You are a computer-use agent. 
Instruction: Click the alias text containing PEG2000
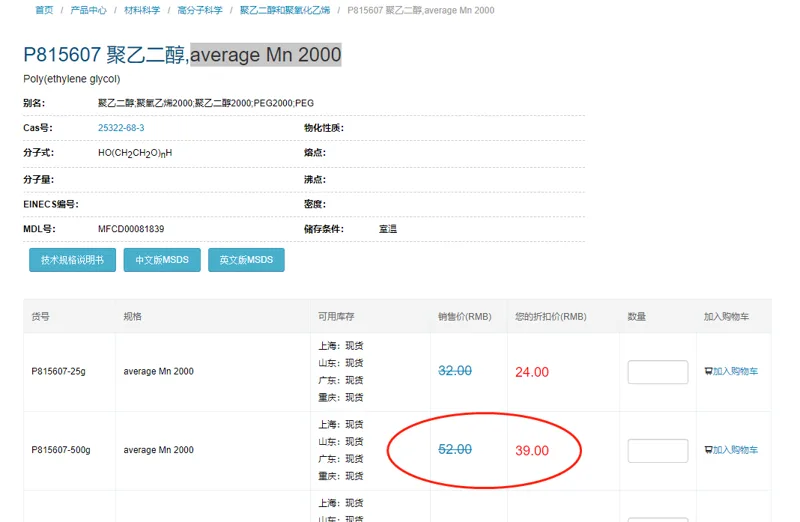(206, 103)
